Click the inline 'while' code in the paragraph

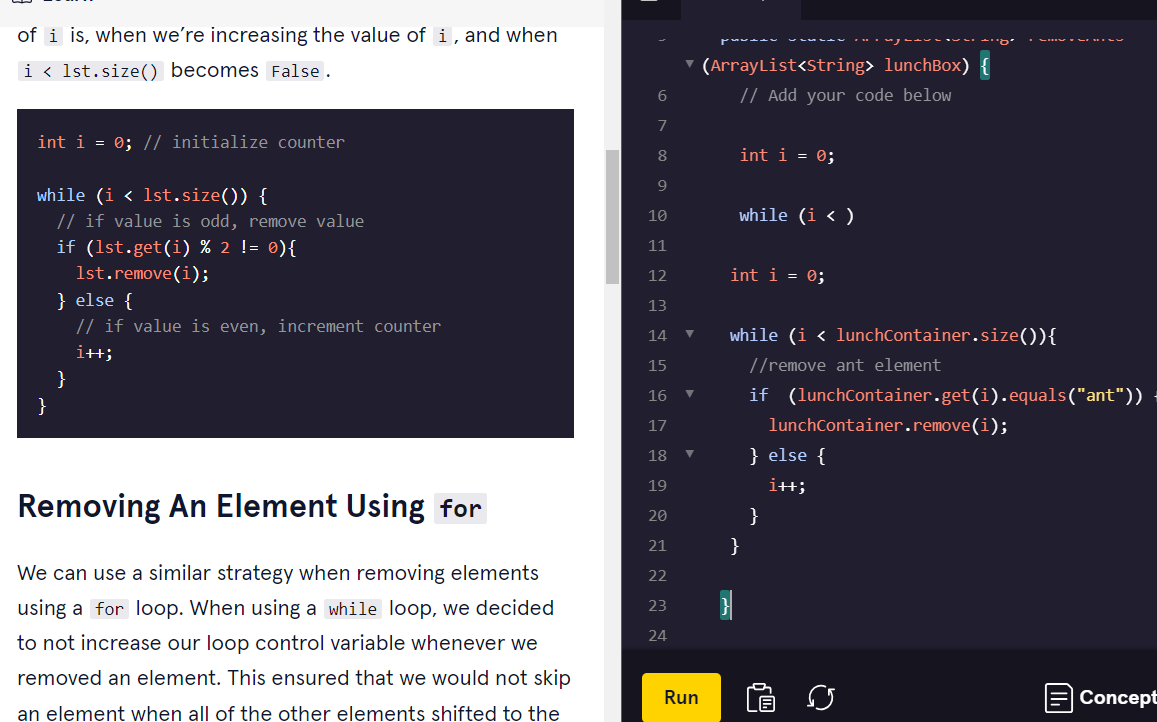point(353,608)
